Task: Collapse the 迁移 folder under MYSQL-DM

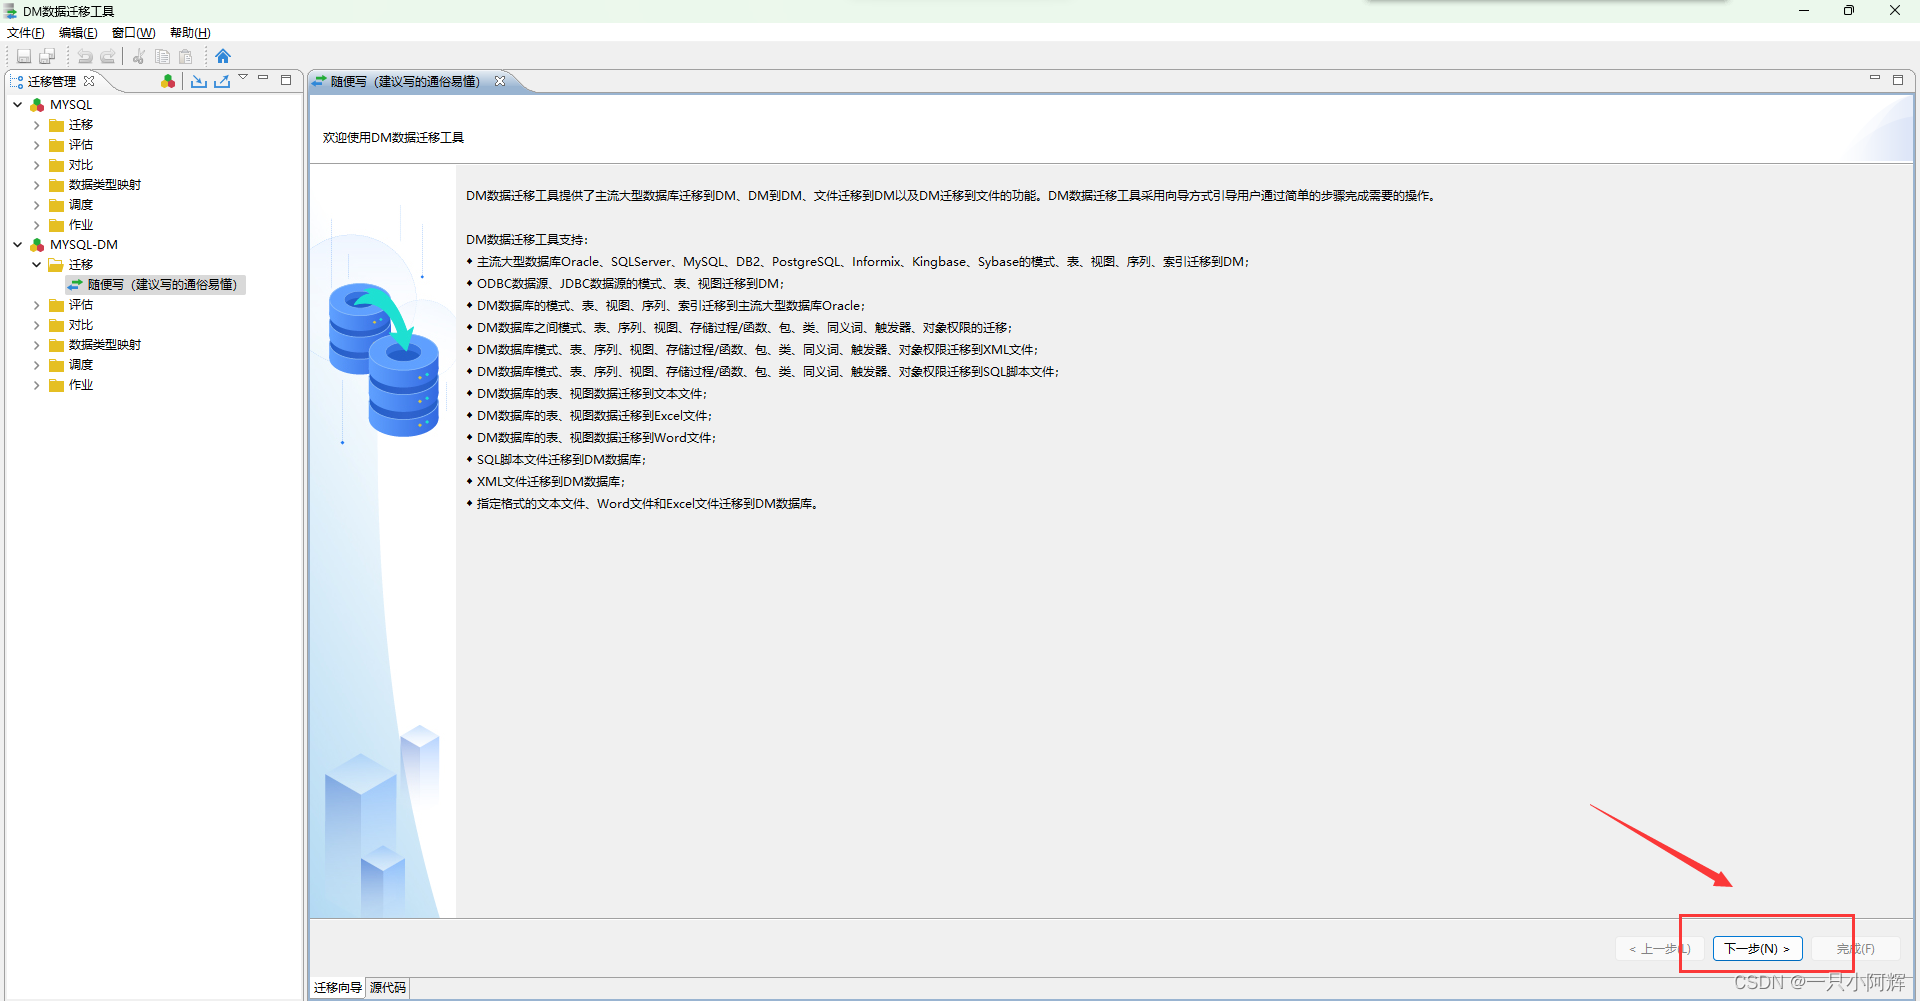Action: [x=36, y=265]
